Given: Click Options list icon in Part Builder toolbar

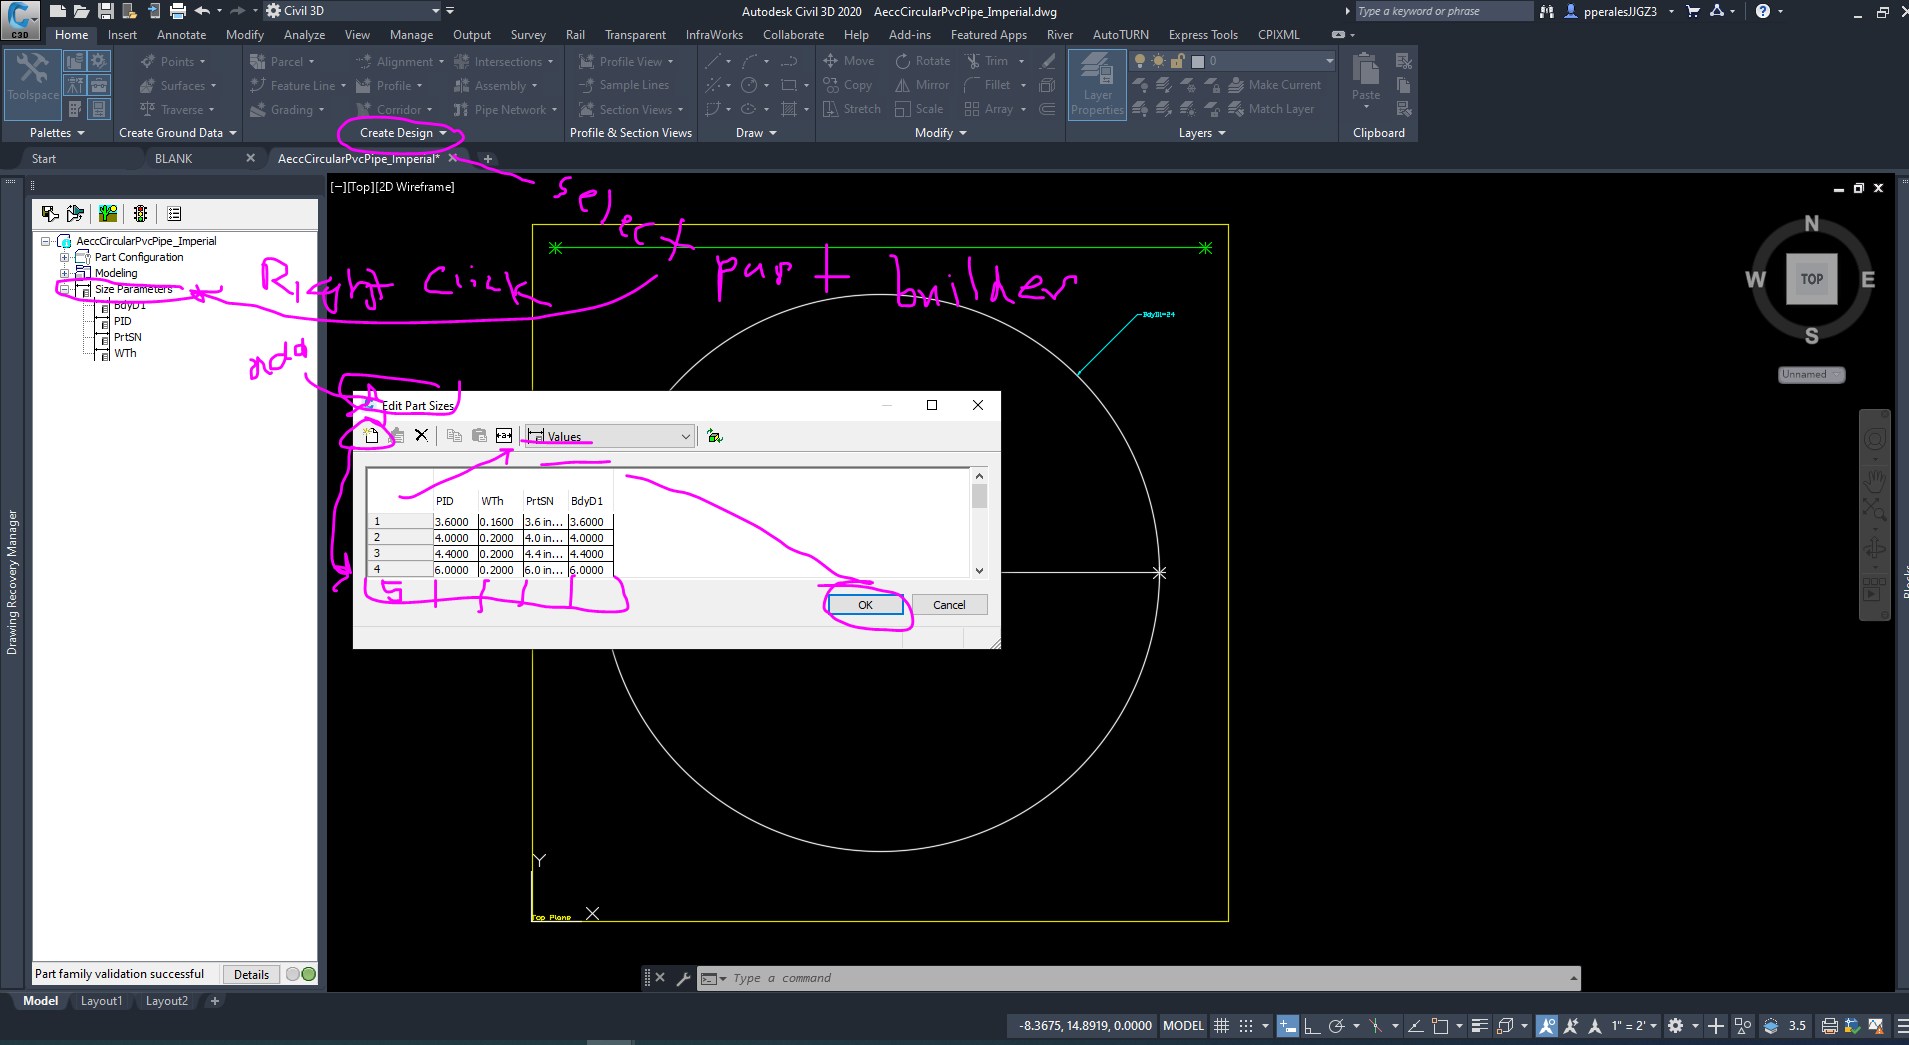Looking at the screenshot, I should pos(174,213).
